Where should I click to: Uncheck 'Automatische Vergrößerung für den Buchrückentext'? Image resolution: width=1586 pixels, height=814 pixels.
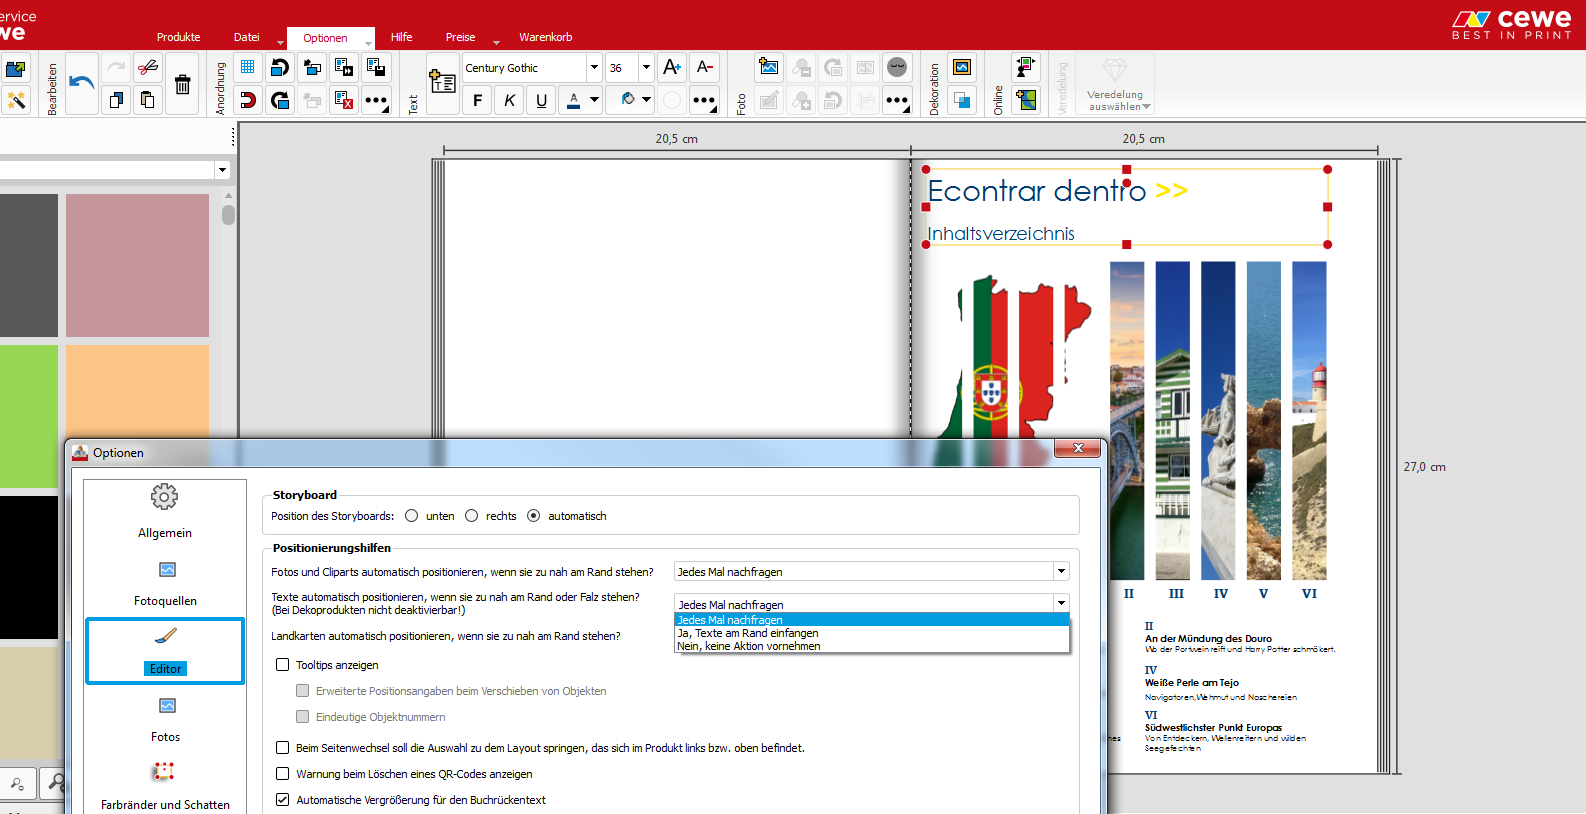click(283, 800)
